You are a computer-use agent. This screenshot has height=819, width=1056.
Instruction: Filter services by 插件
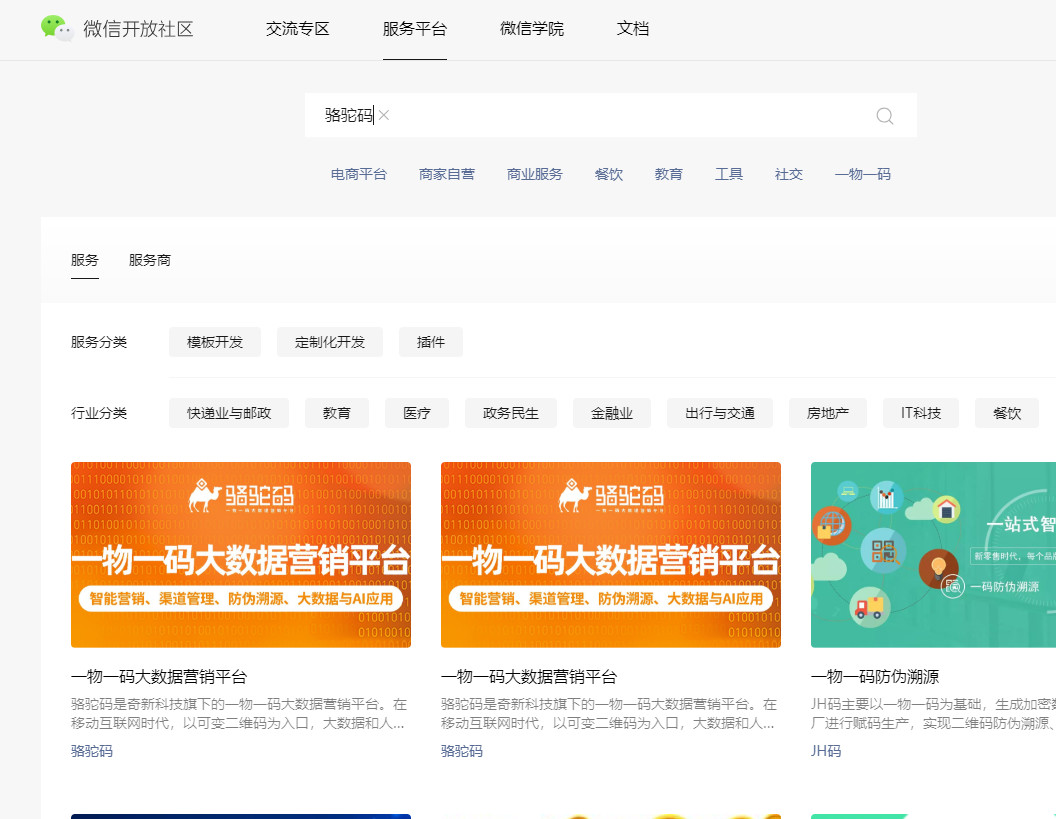coord(431,342)
